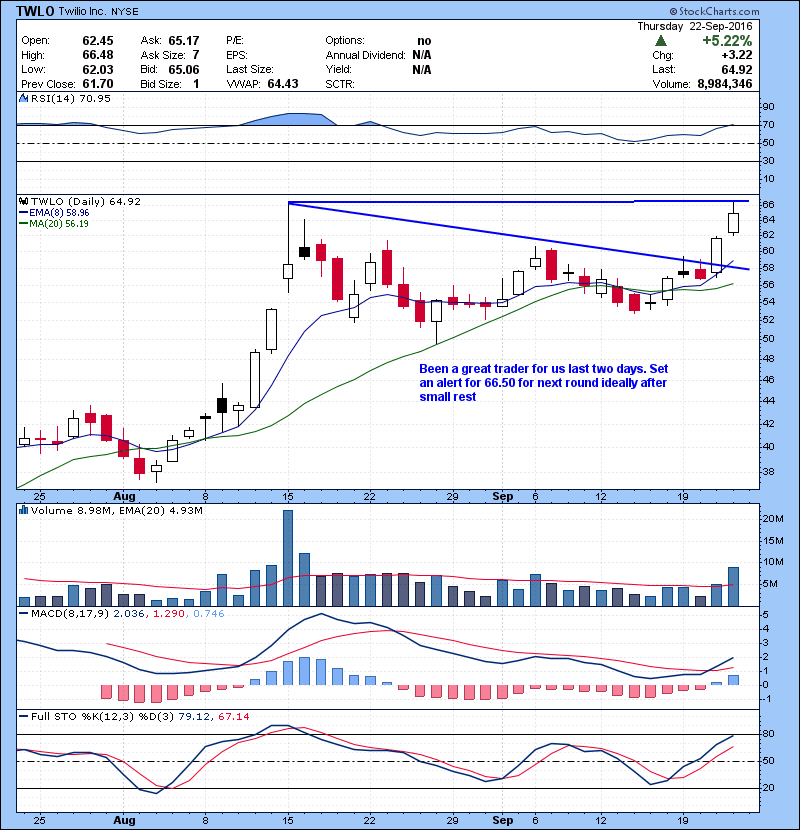Click the Last price 64.92 in header
The height and width of the screenshot is (830, 800).
tap(736, 69)
